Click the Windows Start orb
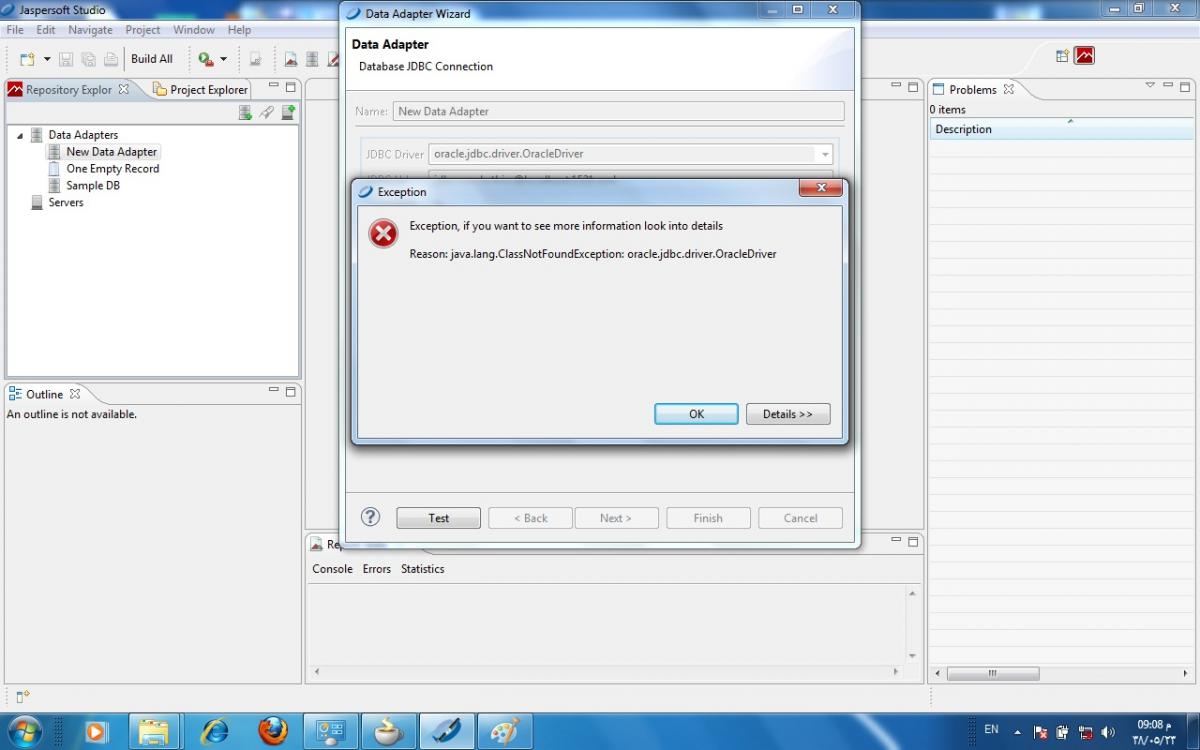Image resolution: width=1200 pixels, height=750 pixels. point(24,732)
